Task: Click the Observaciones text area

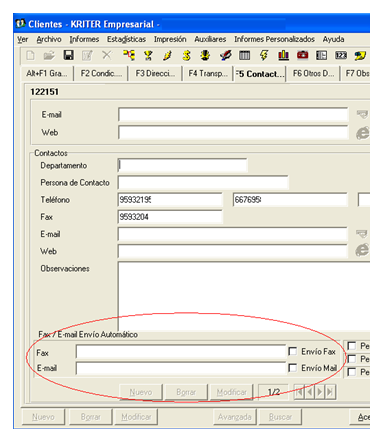Action: (x=244, y=296)
